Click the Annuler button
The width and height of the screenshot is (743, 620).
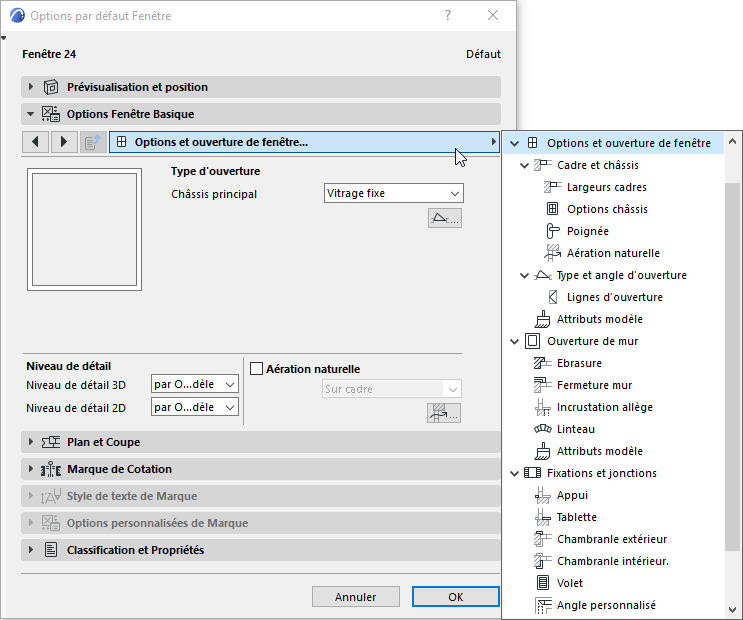(x=355, y=597)
